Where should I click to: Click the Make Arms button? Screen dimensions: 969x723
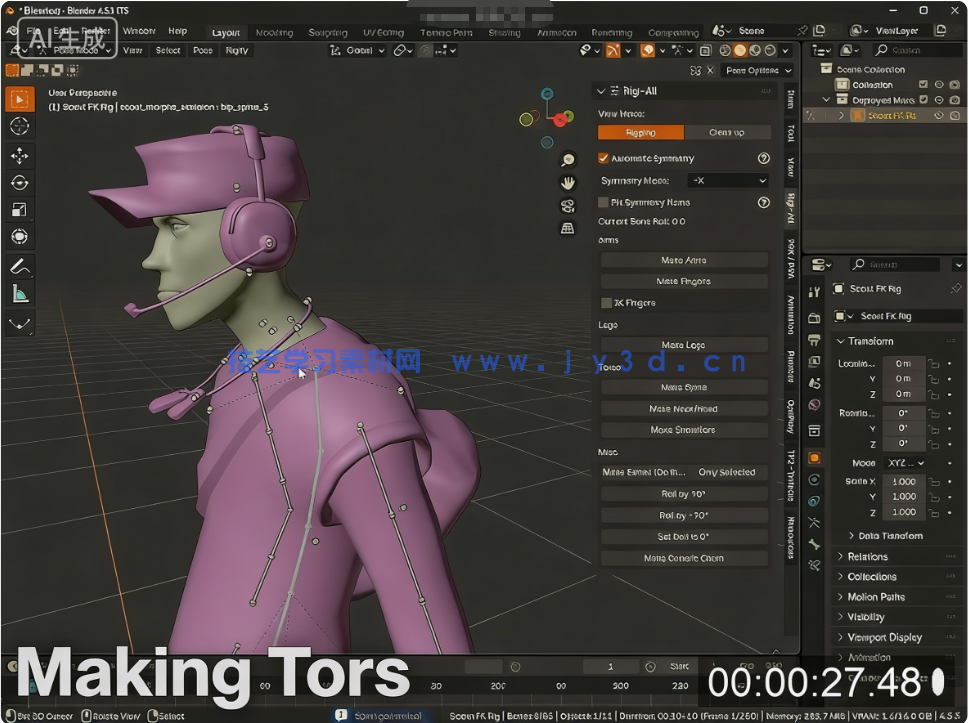[684, 259]
